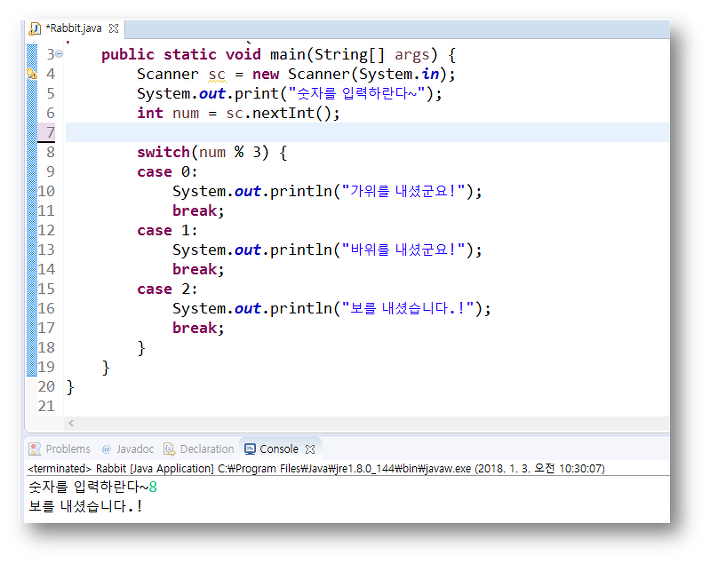This screenshot has height=563, width=710.
Task: Click the green input '8' in console
Action: tap(153, 487)
